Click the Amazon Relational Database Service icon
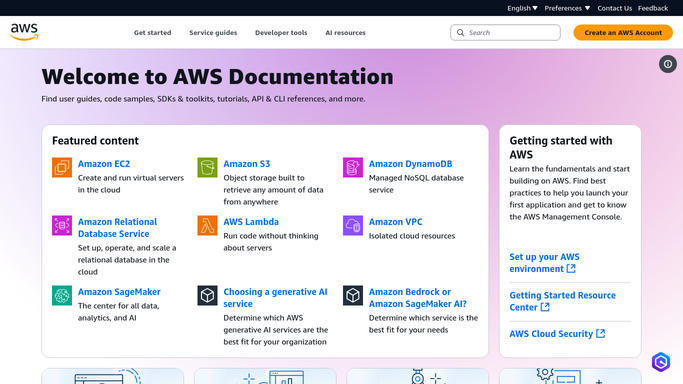Screen dimensions: 683x384 tap(62, 226)
